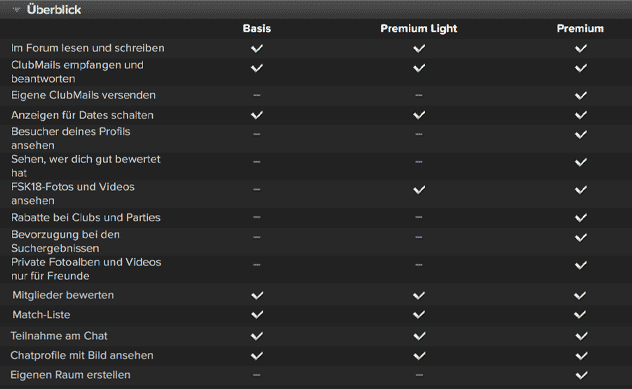The height and width of the screenshot is (389, 632).
Task: Click Basis checkmark for Anzeigen für Dates
Action: click(257, 115)
